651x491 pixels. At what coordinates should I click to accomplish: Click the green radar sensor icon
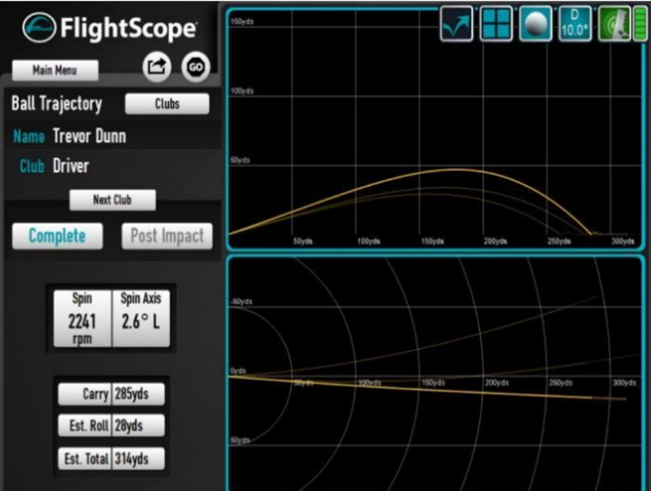pyautogui.click(x=614, y=24)
